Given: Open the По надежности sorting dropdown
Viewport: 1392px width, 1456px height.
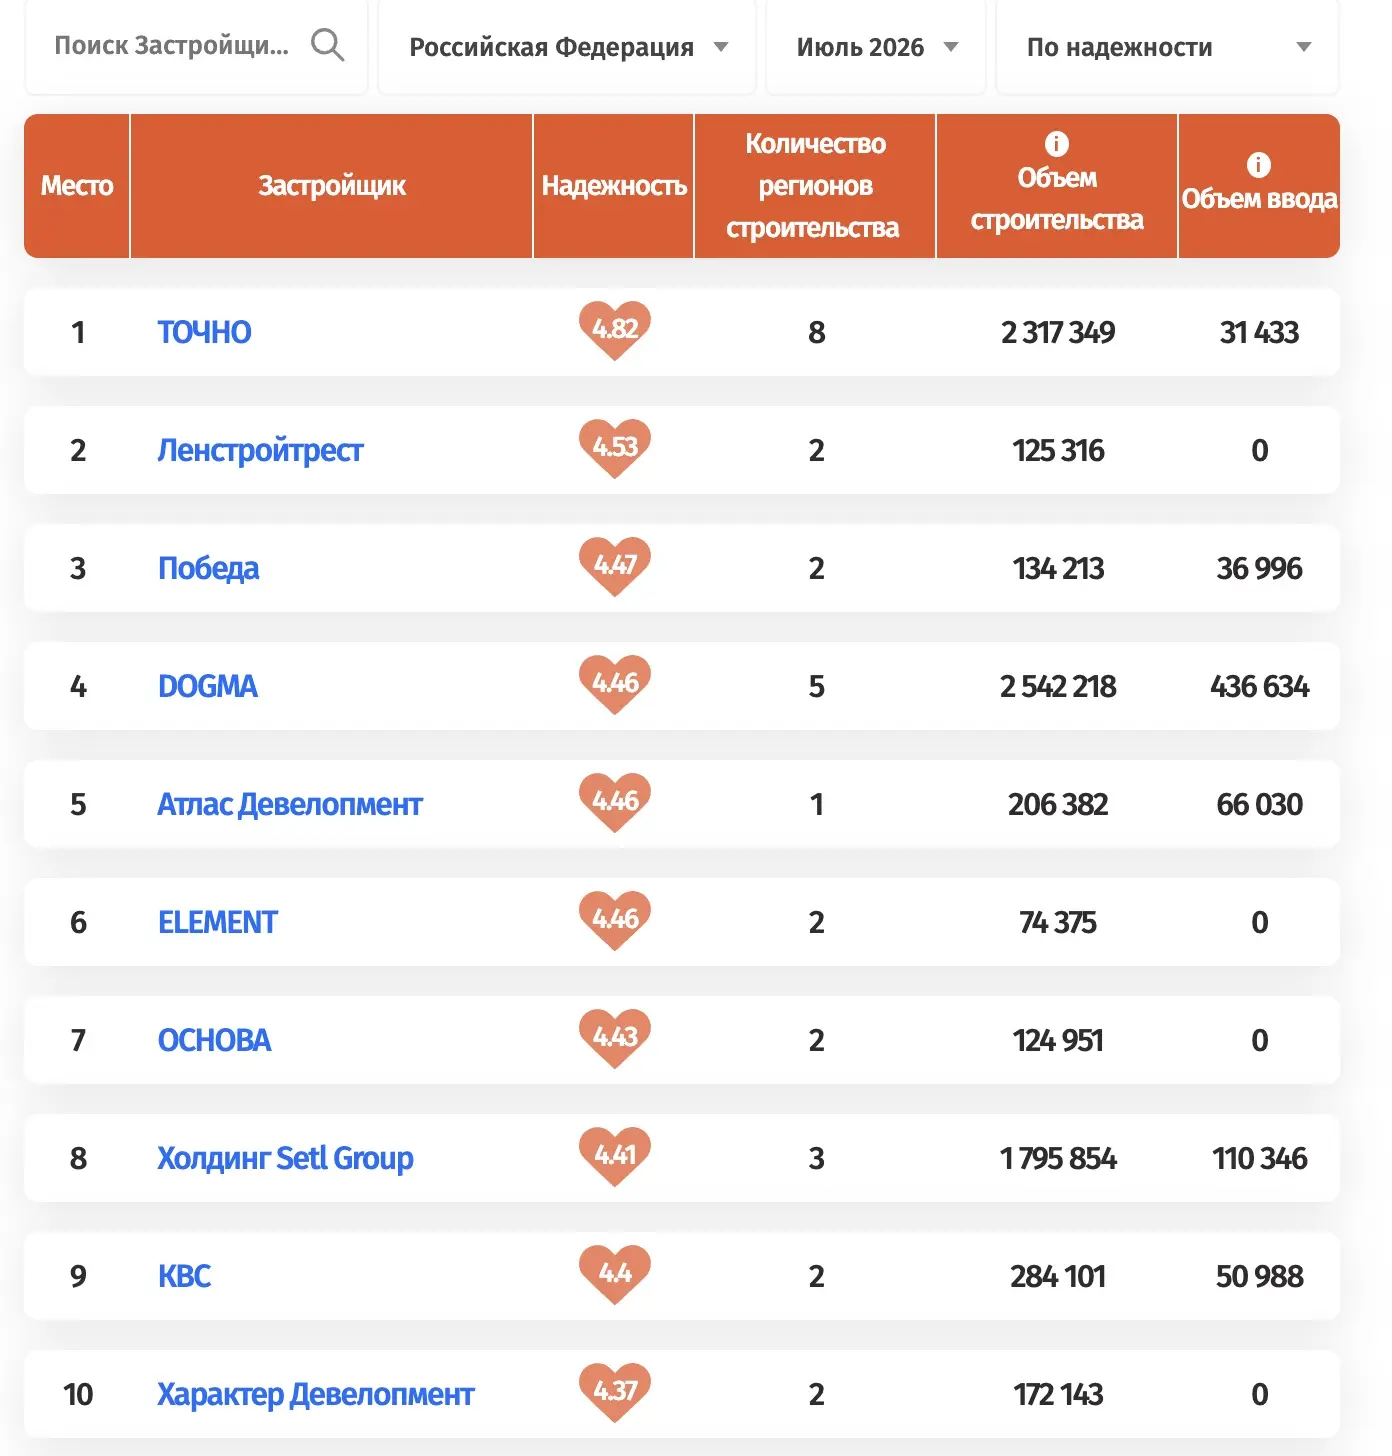Looking at the screenshot, I should pyautogui.click(x=1167, y=47).
